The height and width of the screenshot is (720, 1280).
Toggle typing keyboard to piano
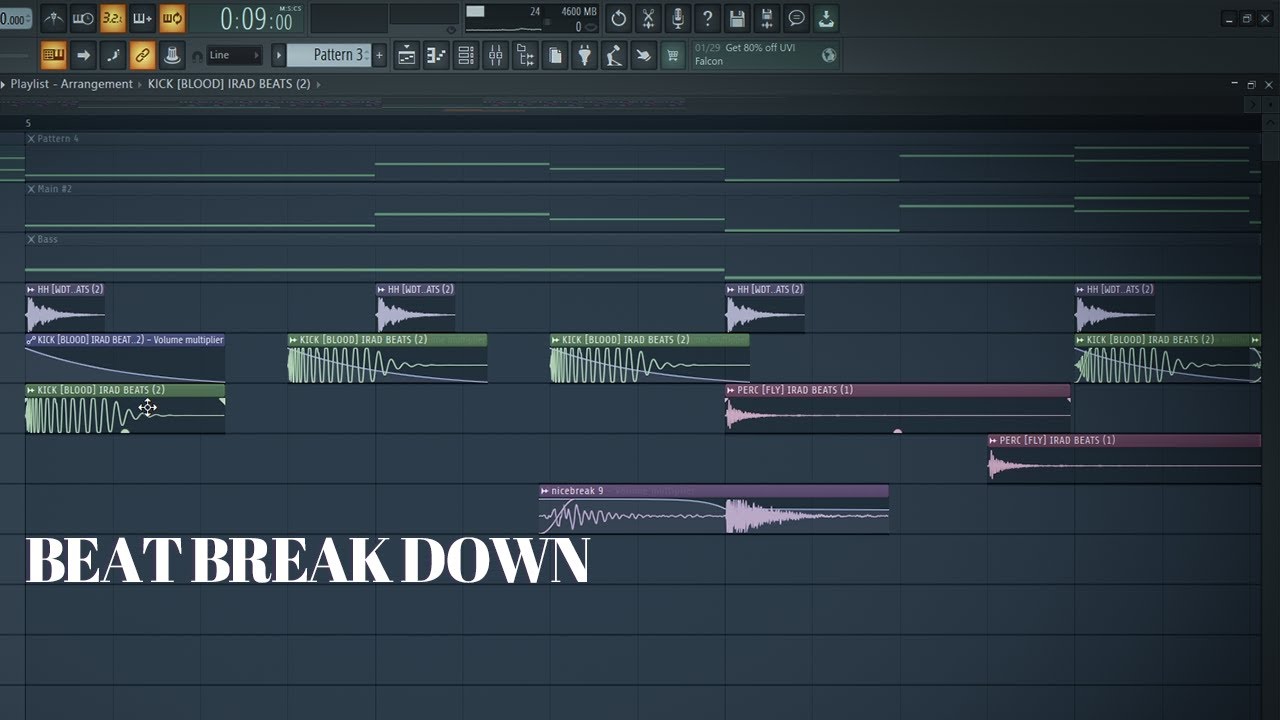54,55
